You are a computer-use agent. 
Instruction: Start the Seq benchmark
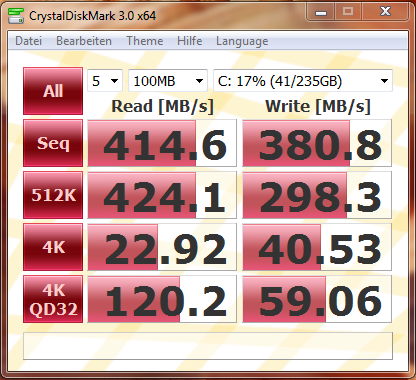pos(53,143)
